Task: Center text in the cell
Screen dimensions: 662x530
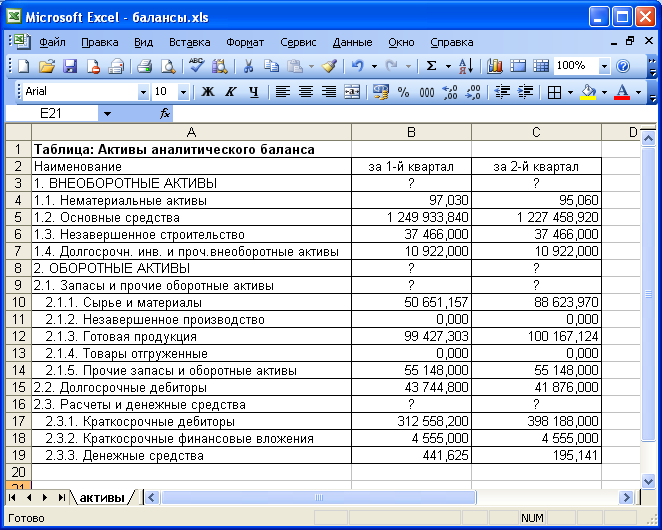Action: click(x=306, y=92)
